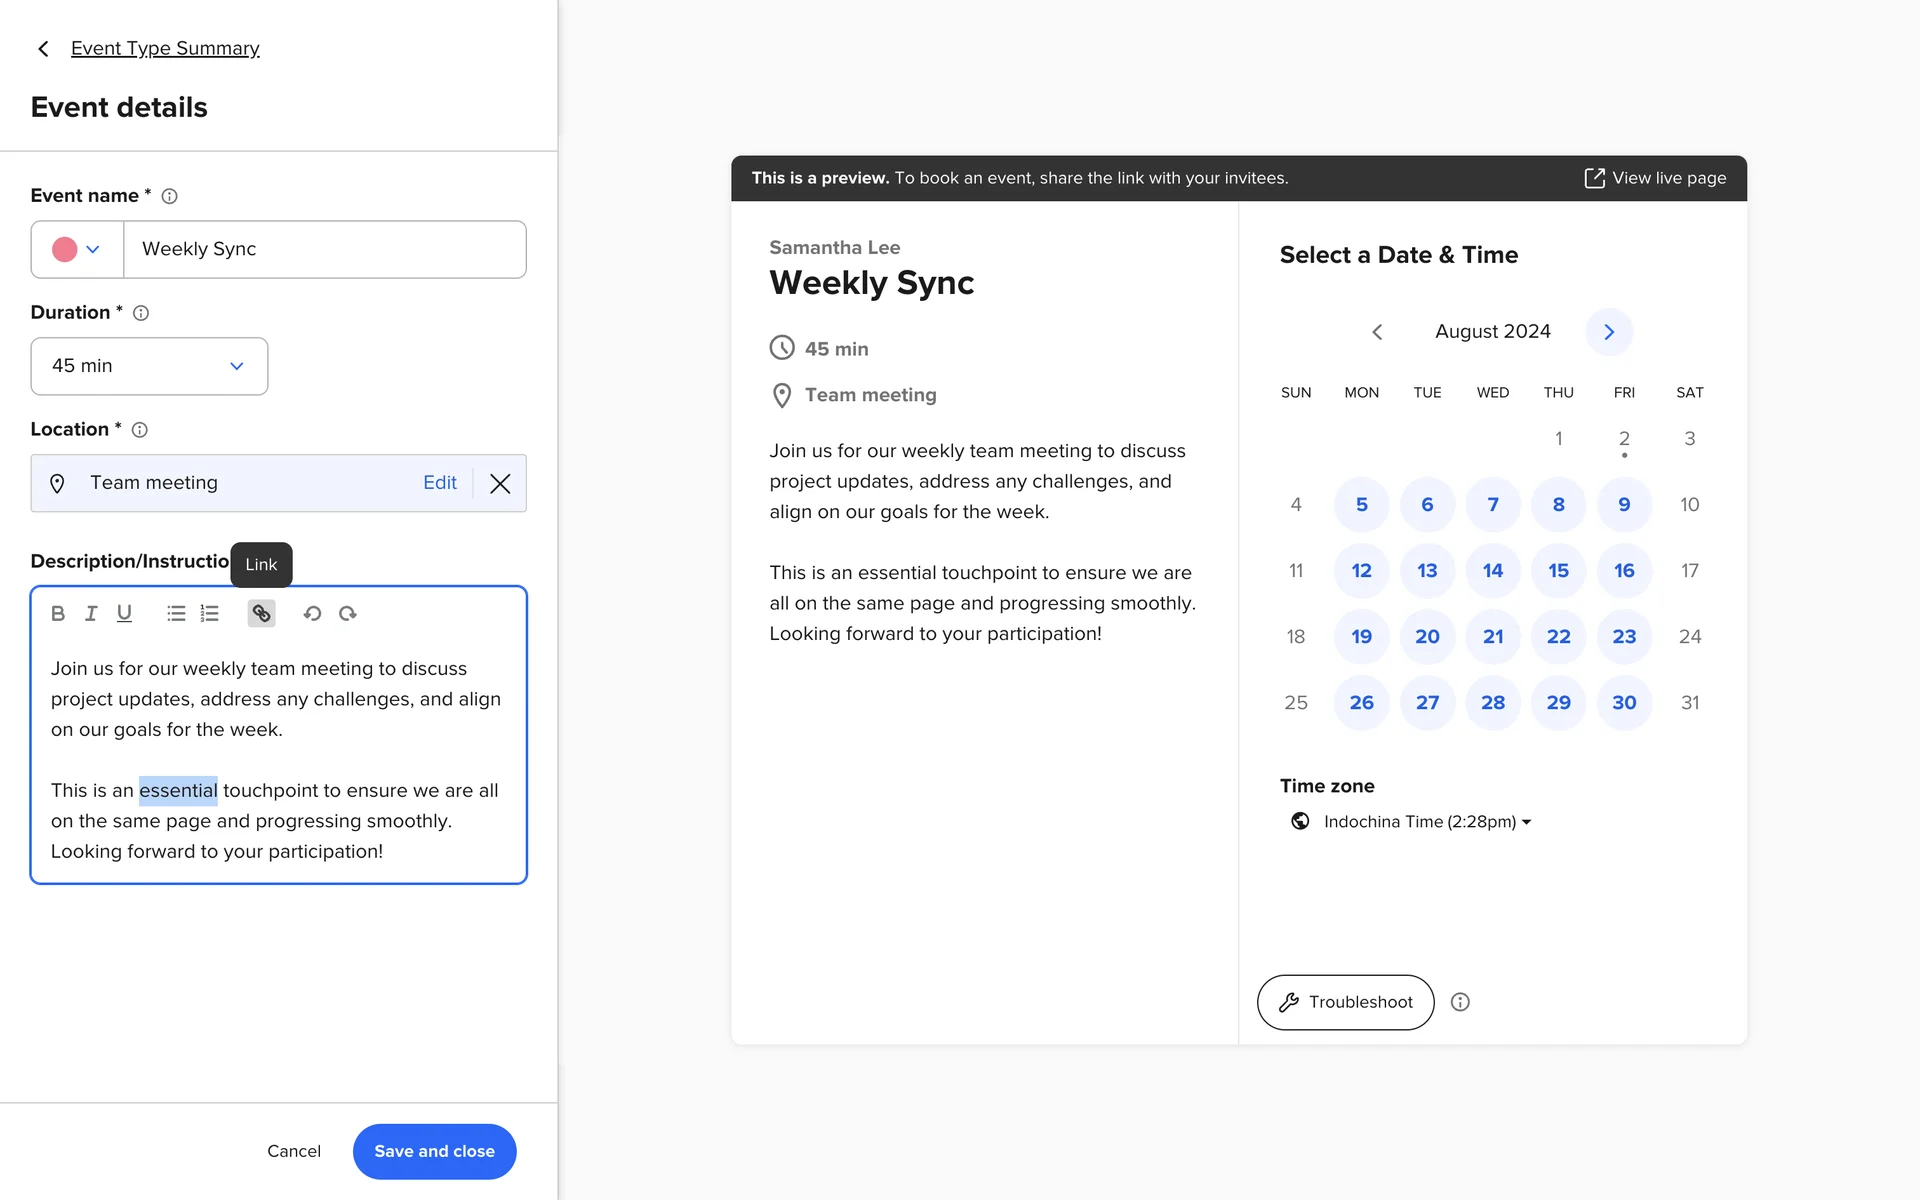The height and width of the screenshot is (1200, 1920).
Task: Go to previous month in calendar
Action: click(x=1377, y=332)
